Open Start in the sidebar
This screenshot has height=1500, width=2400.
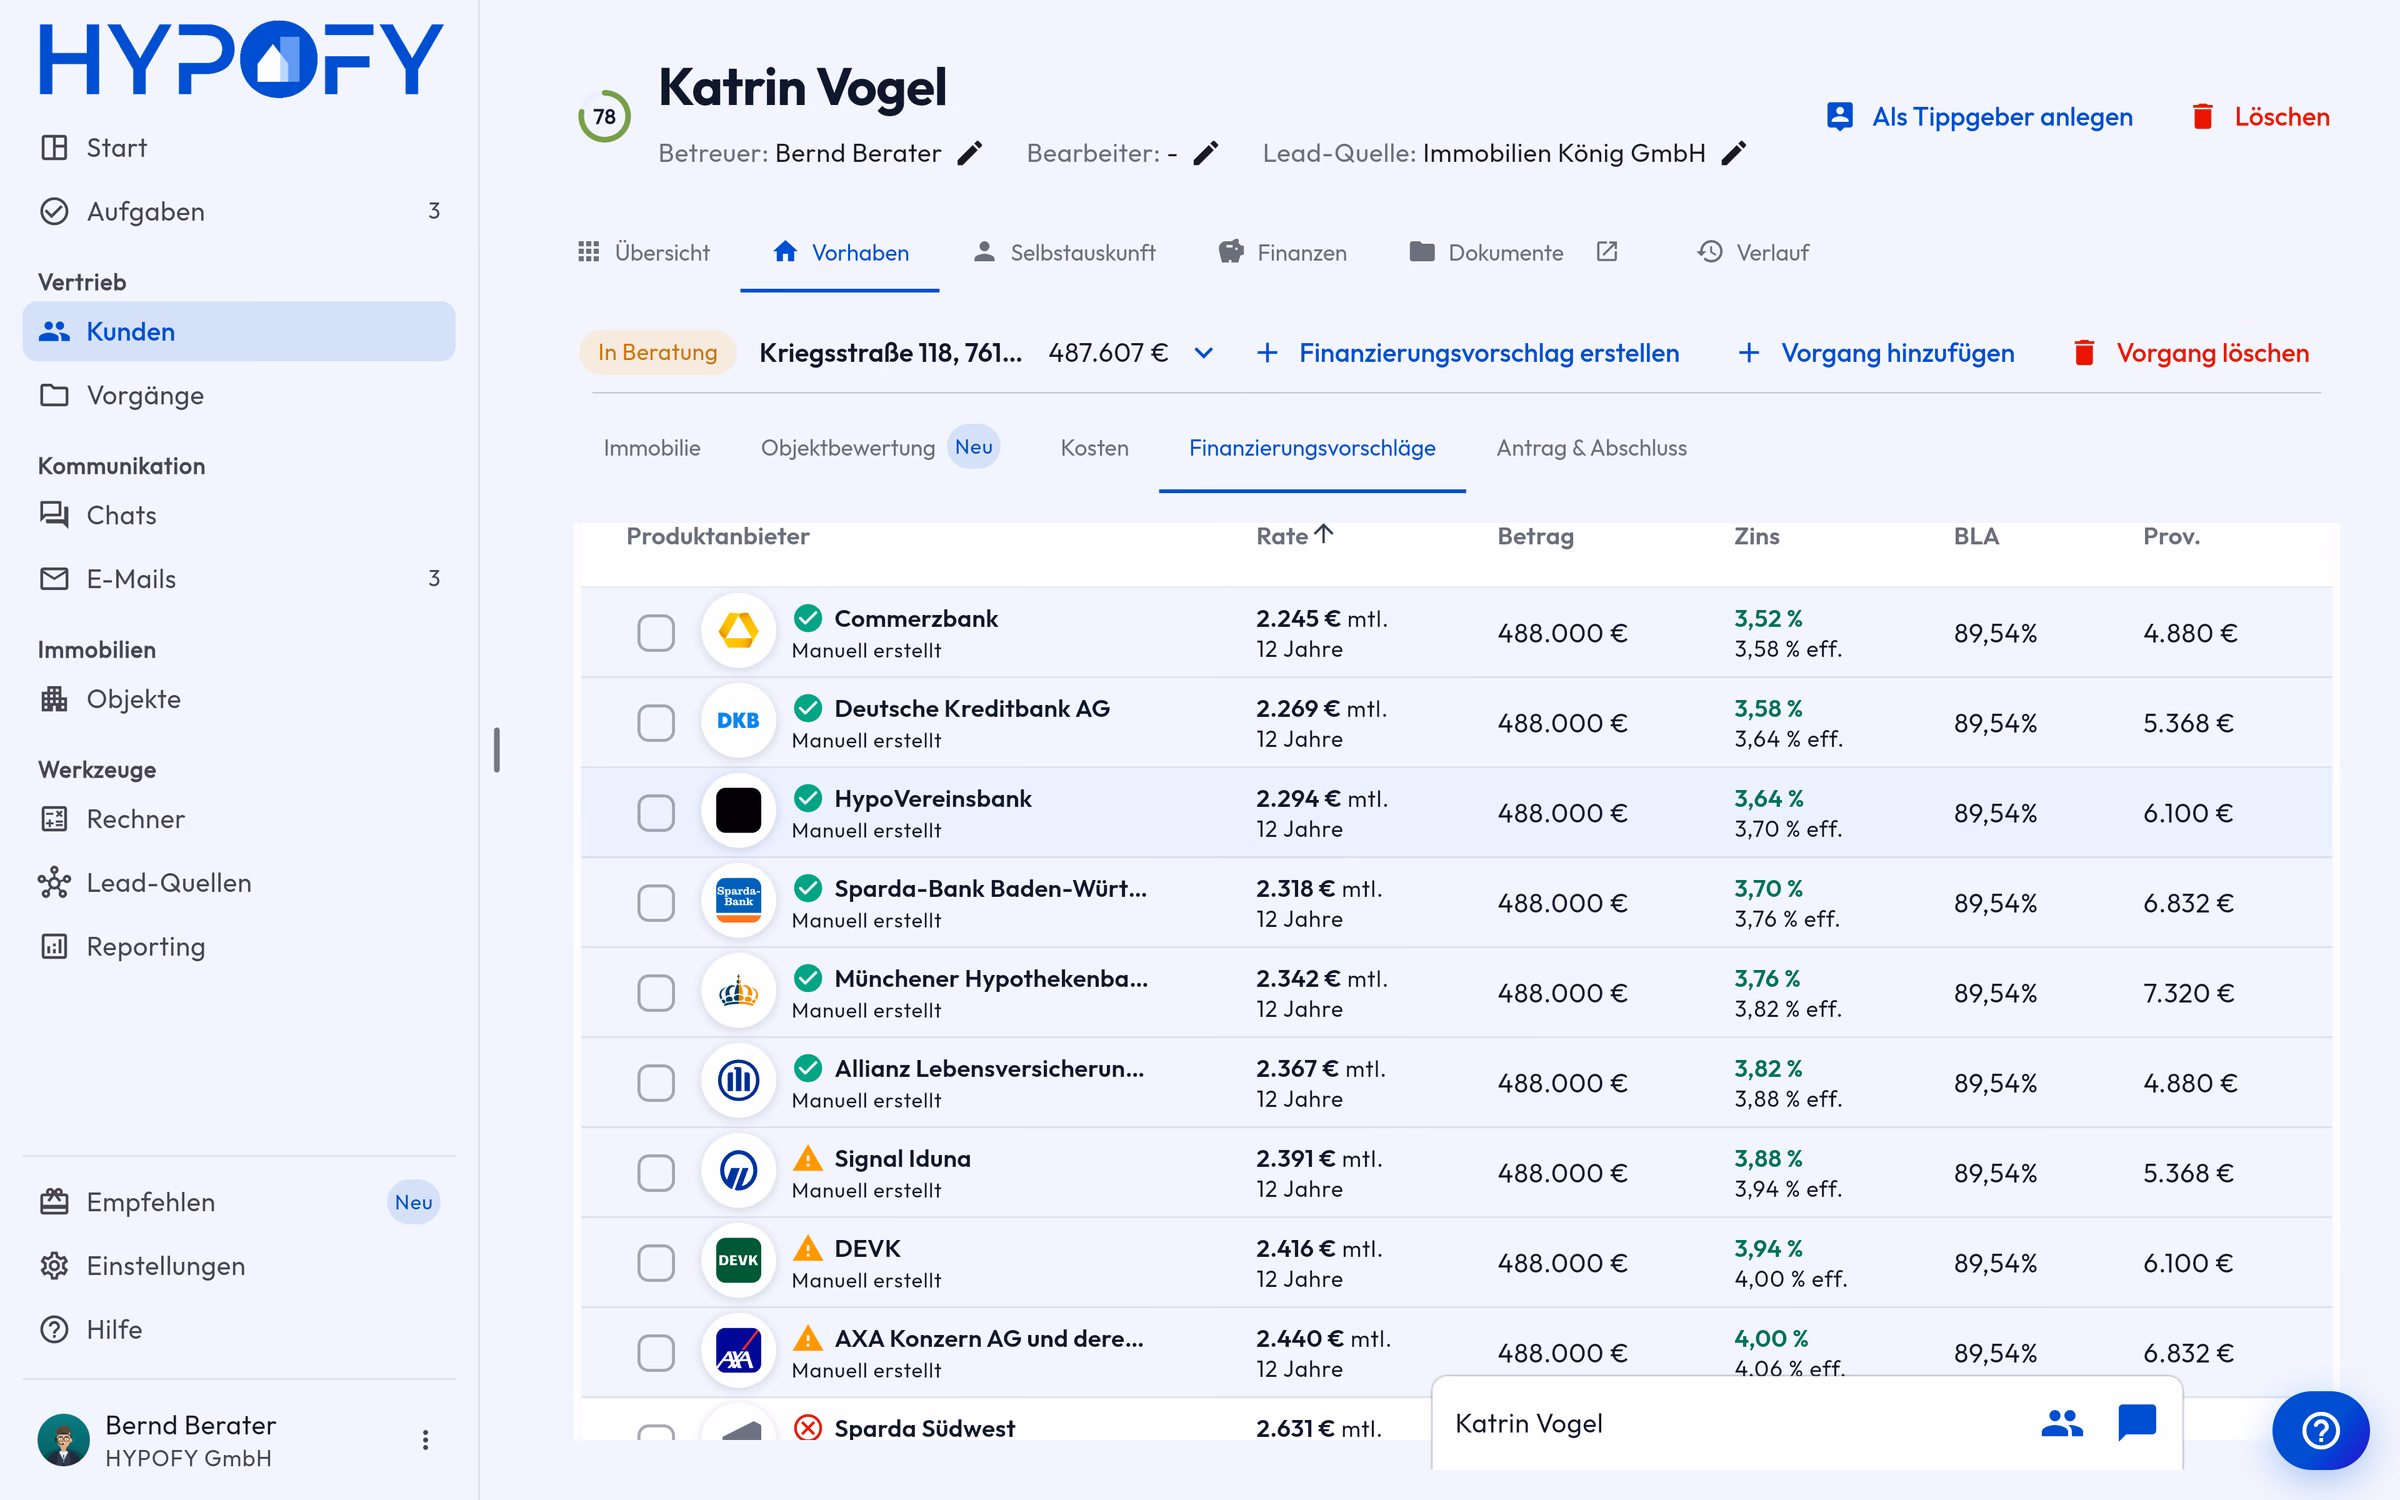[x=239, y=148]
